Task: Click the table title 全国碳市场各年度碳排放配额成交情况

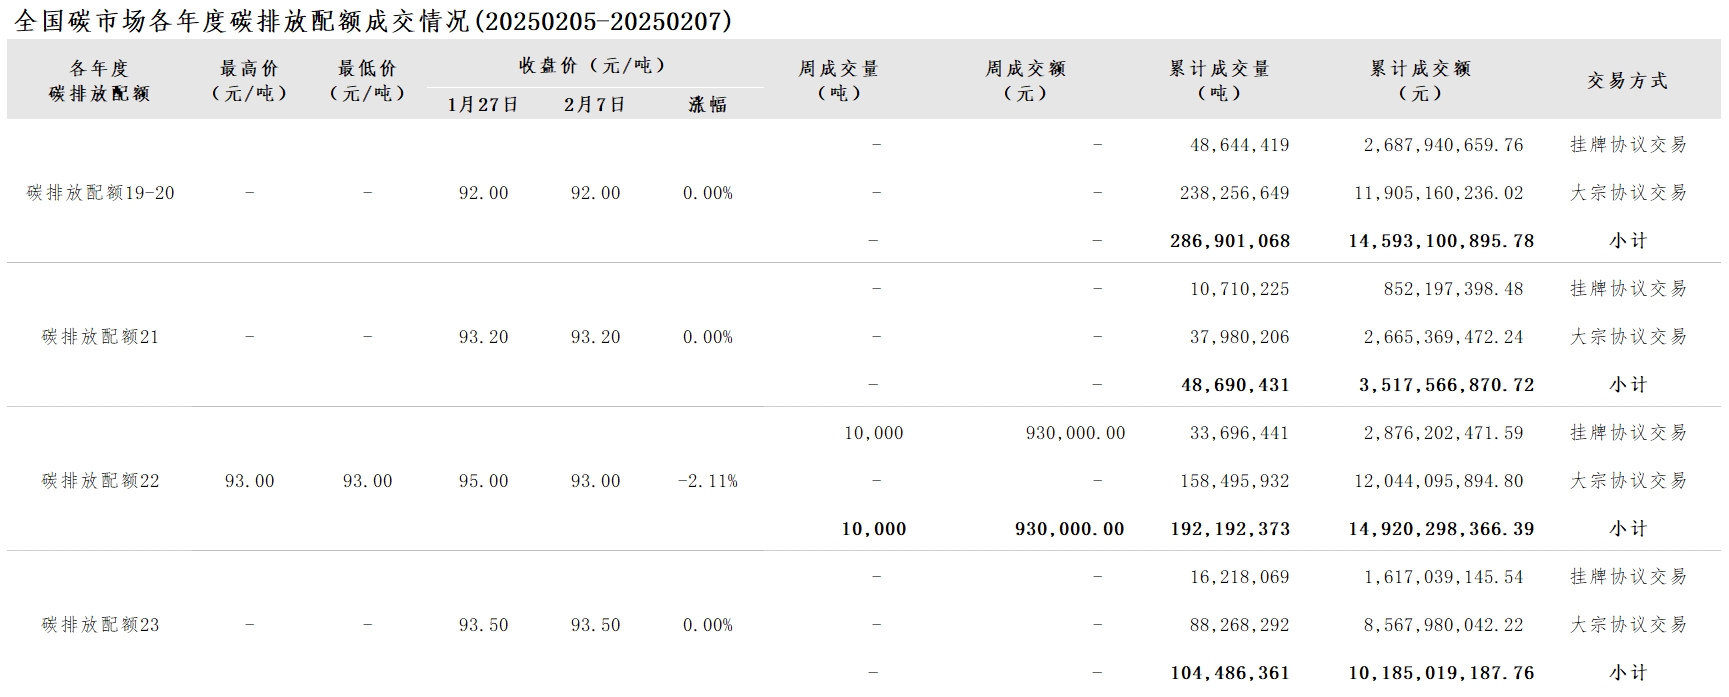Action: tap(242, 21)
